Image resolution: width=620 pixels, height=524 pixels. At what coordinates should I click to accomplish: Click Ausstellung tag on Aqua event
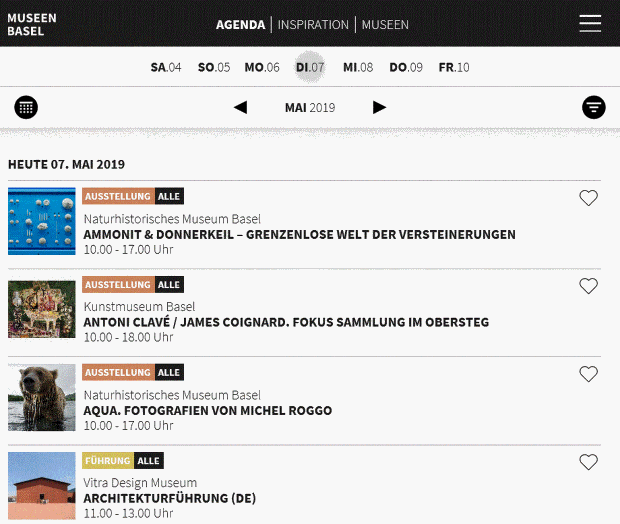coord(118,372)
